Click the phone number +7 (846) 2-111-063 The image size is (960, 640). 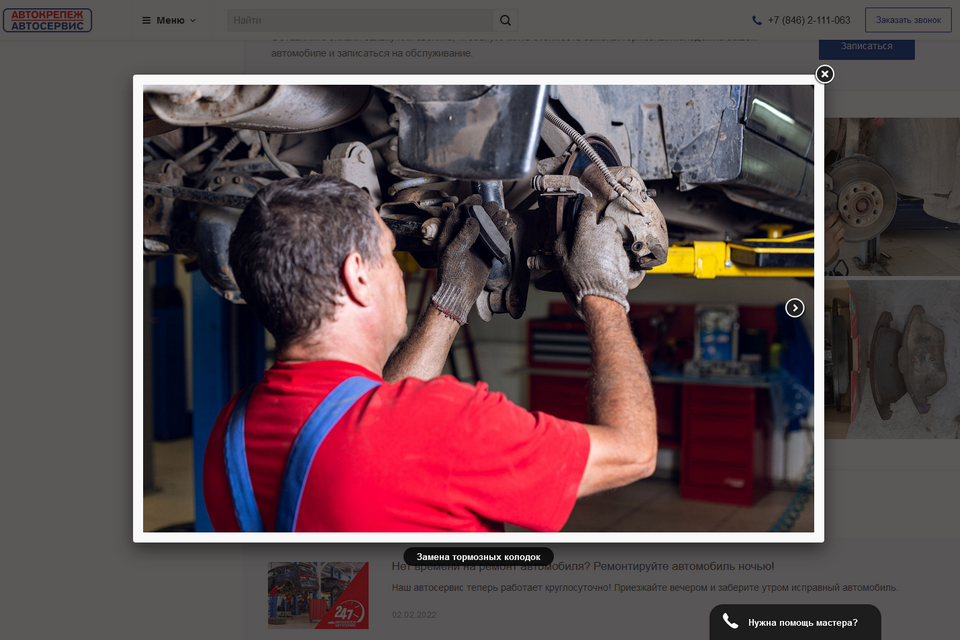[809, 20]
